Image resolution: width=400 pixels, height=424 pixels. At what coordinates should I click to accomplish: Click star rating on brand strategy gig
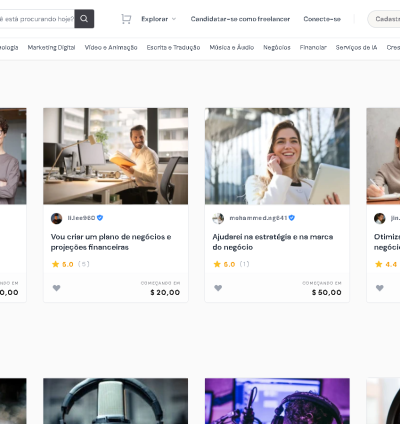click(224, 264)
